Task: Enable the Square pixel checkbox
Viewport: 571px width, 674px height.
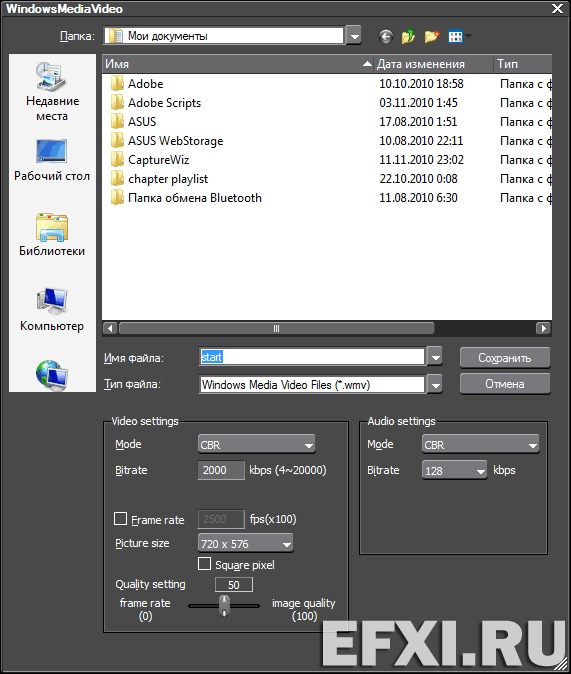Action: [204, 564]
